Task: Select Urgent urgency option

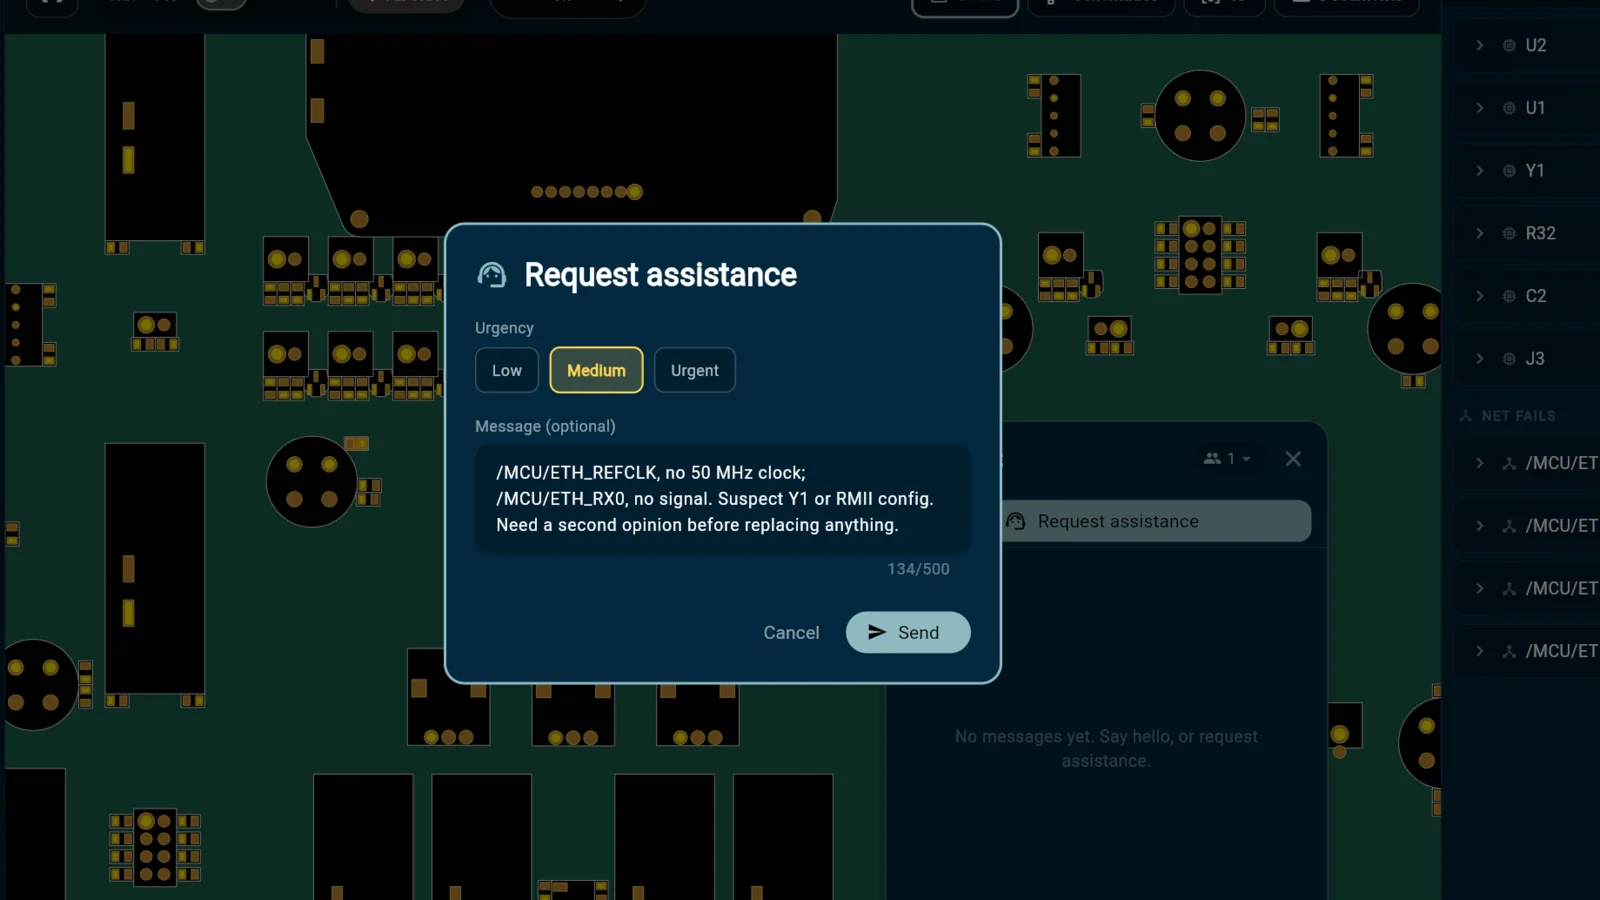Action: coord(695,370)
